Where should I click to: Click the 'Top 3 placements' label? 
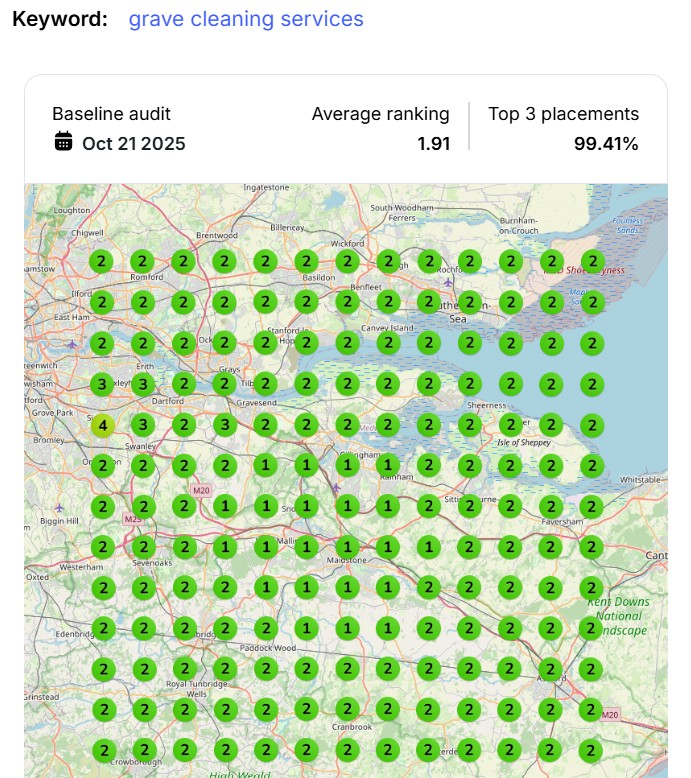pos(563,114)
